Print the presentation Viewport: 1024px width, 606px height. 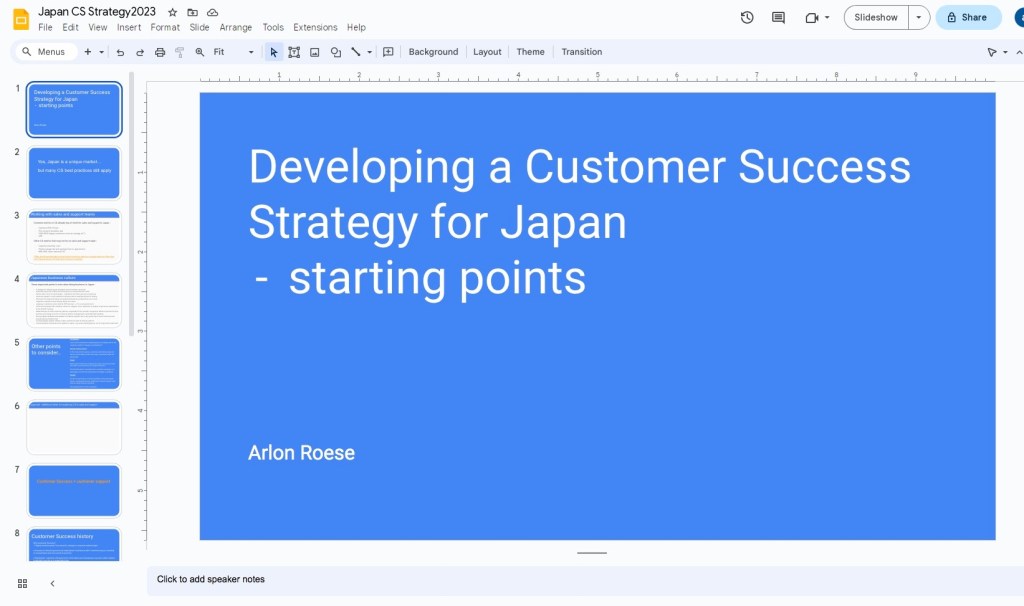coord(160,51)
